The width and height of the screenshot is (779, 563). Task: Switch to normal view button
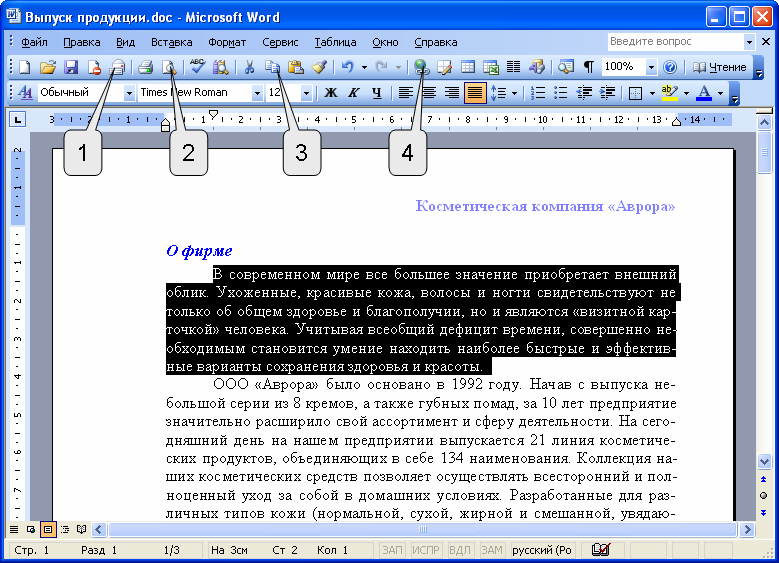pyautogui.click(x=14, y=530)
